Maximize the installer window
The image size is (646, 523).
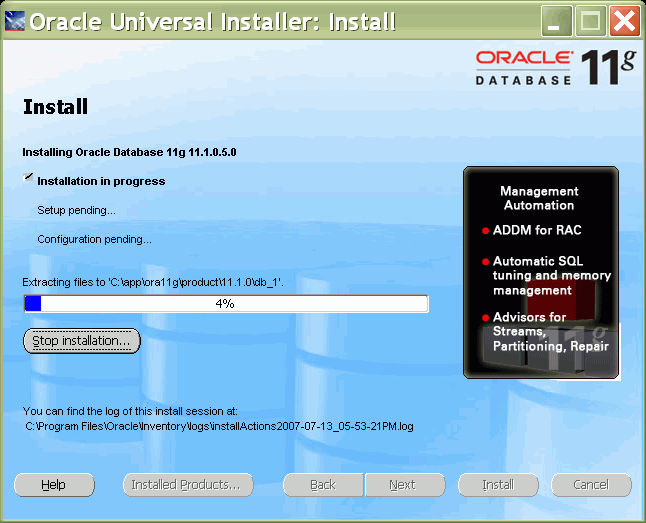[x=591, y=21]
